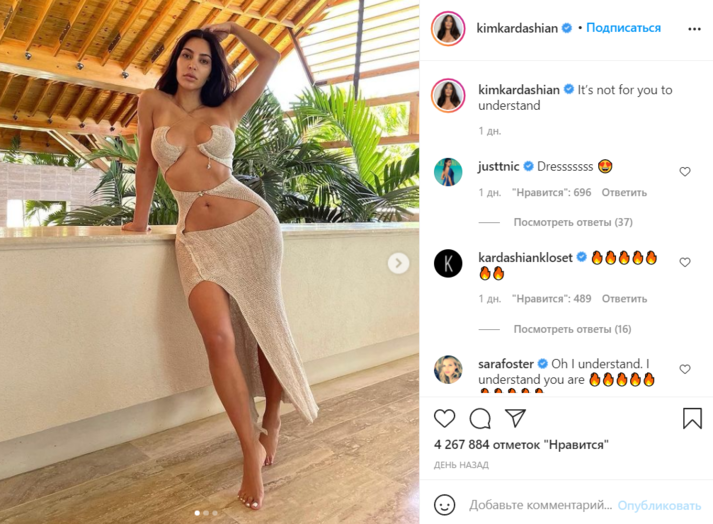
Task: Like justtnic's comment heart
Action: [685, 171]
